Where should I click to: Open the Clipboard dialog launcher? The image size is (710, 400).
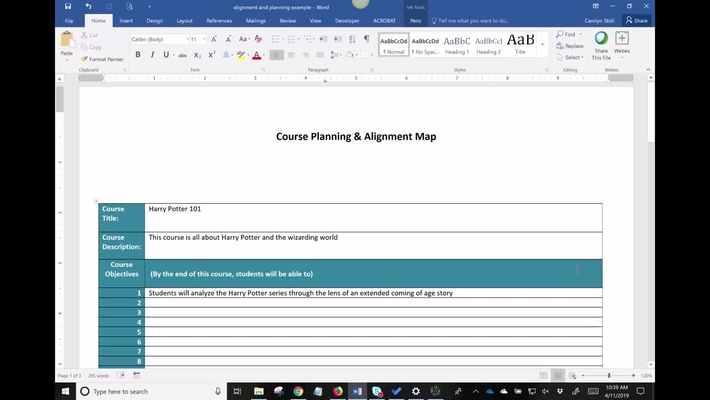(x=125, y=70)
